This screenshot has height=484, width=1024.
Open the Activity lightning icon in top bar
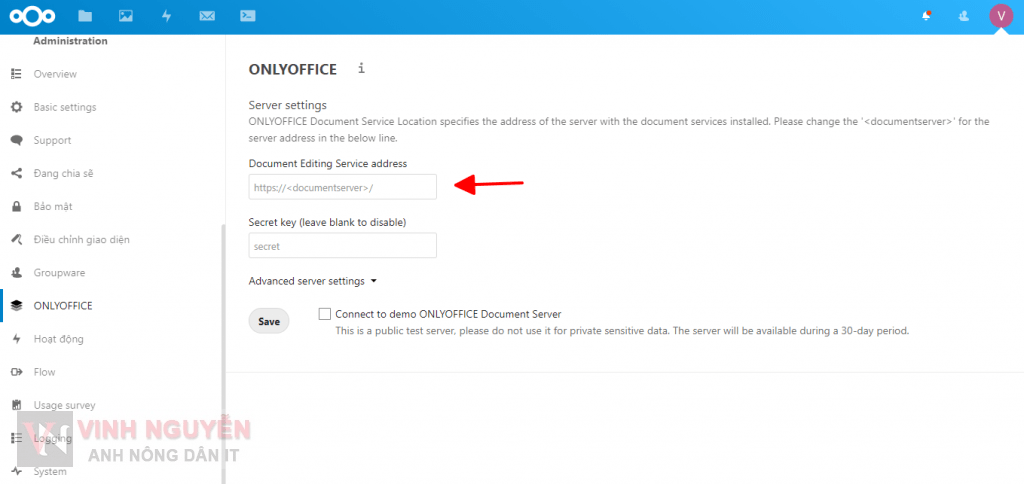166,16
